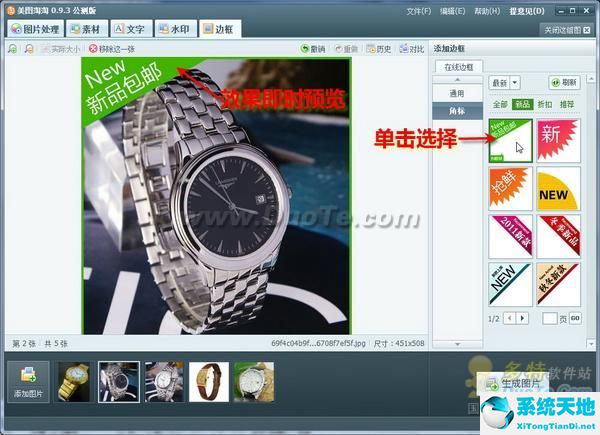Select the 边框 border tab

tap(220, 29)
